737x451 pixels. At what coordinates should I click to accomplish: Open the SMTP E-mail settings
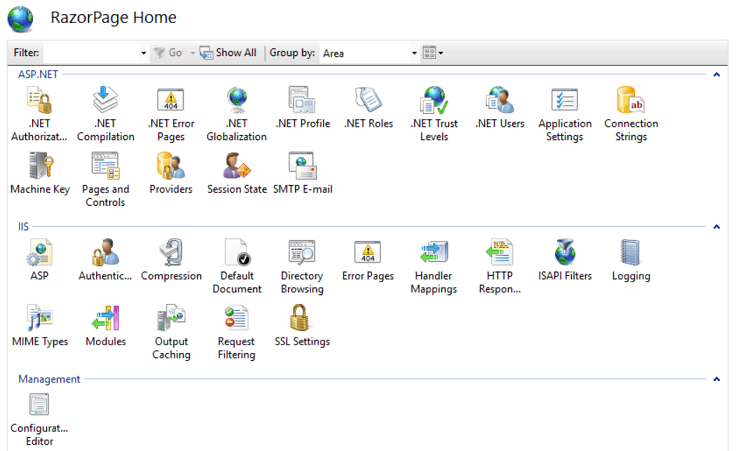[x=302, y=167]
